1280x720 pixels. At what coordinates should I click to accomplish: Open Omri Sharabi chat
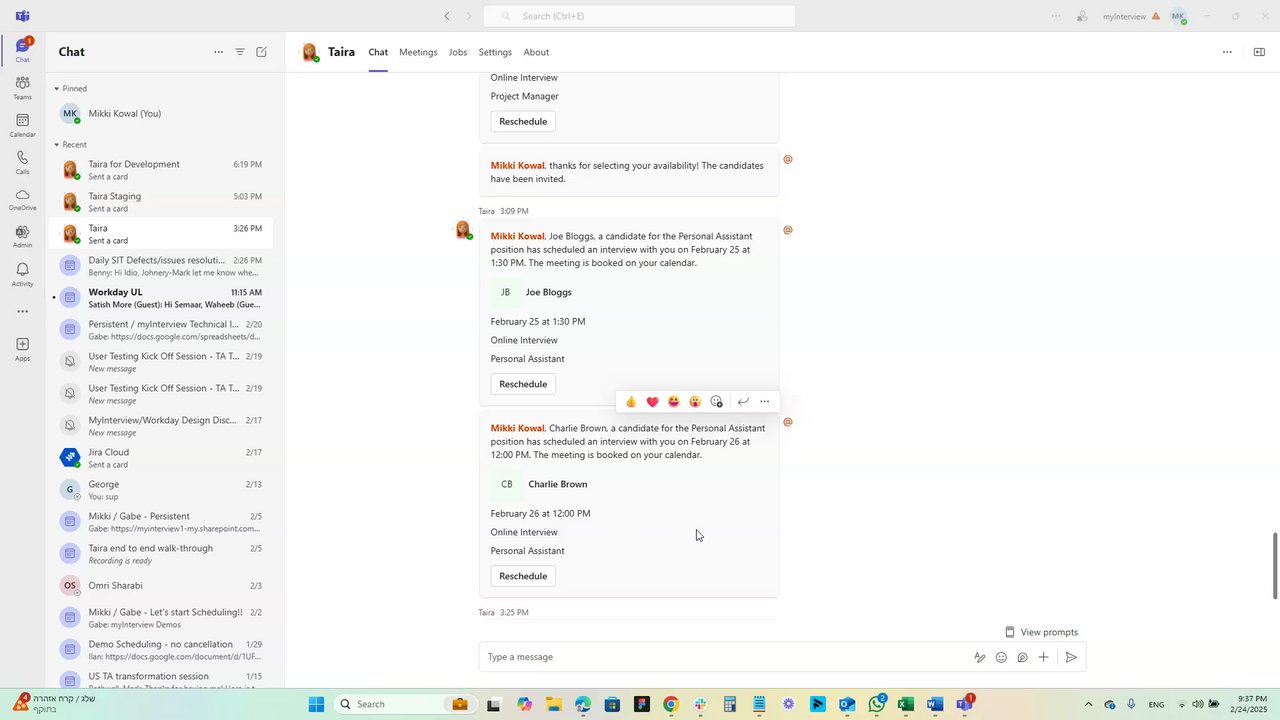160,585
